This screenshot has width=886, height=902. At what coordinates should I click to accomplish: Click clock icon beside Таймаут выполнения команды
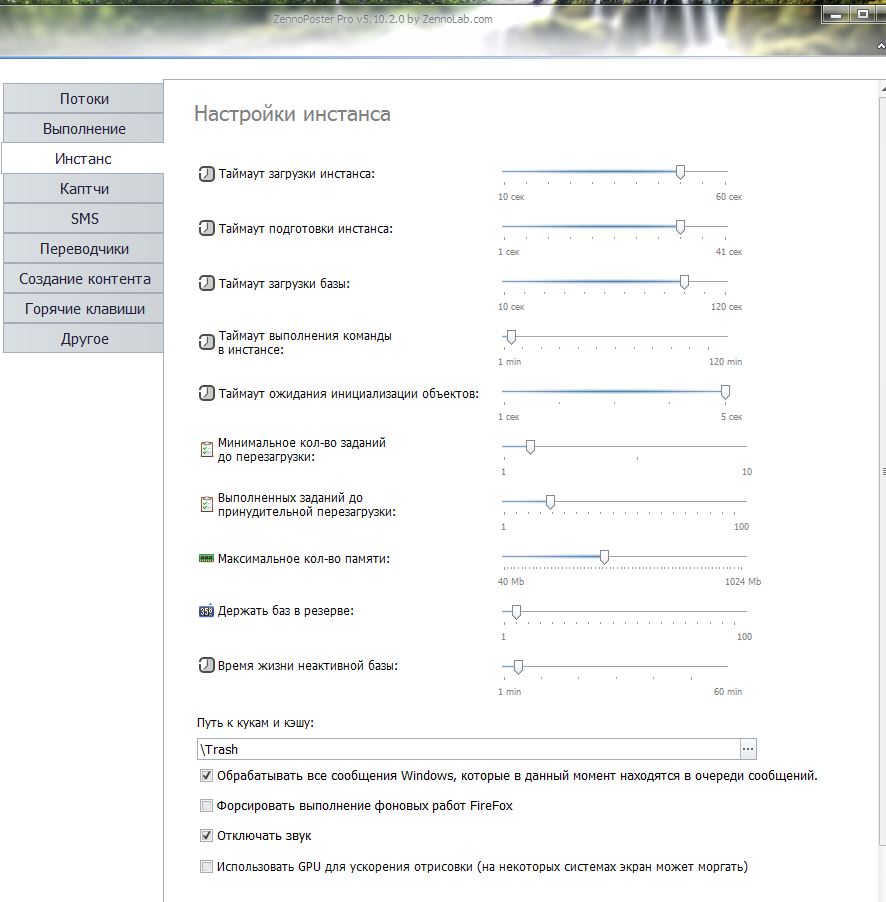(x=206, y=342)
